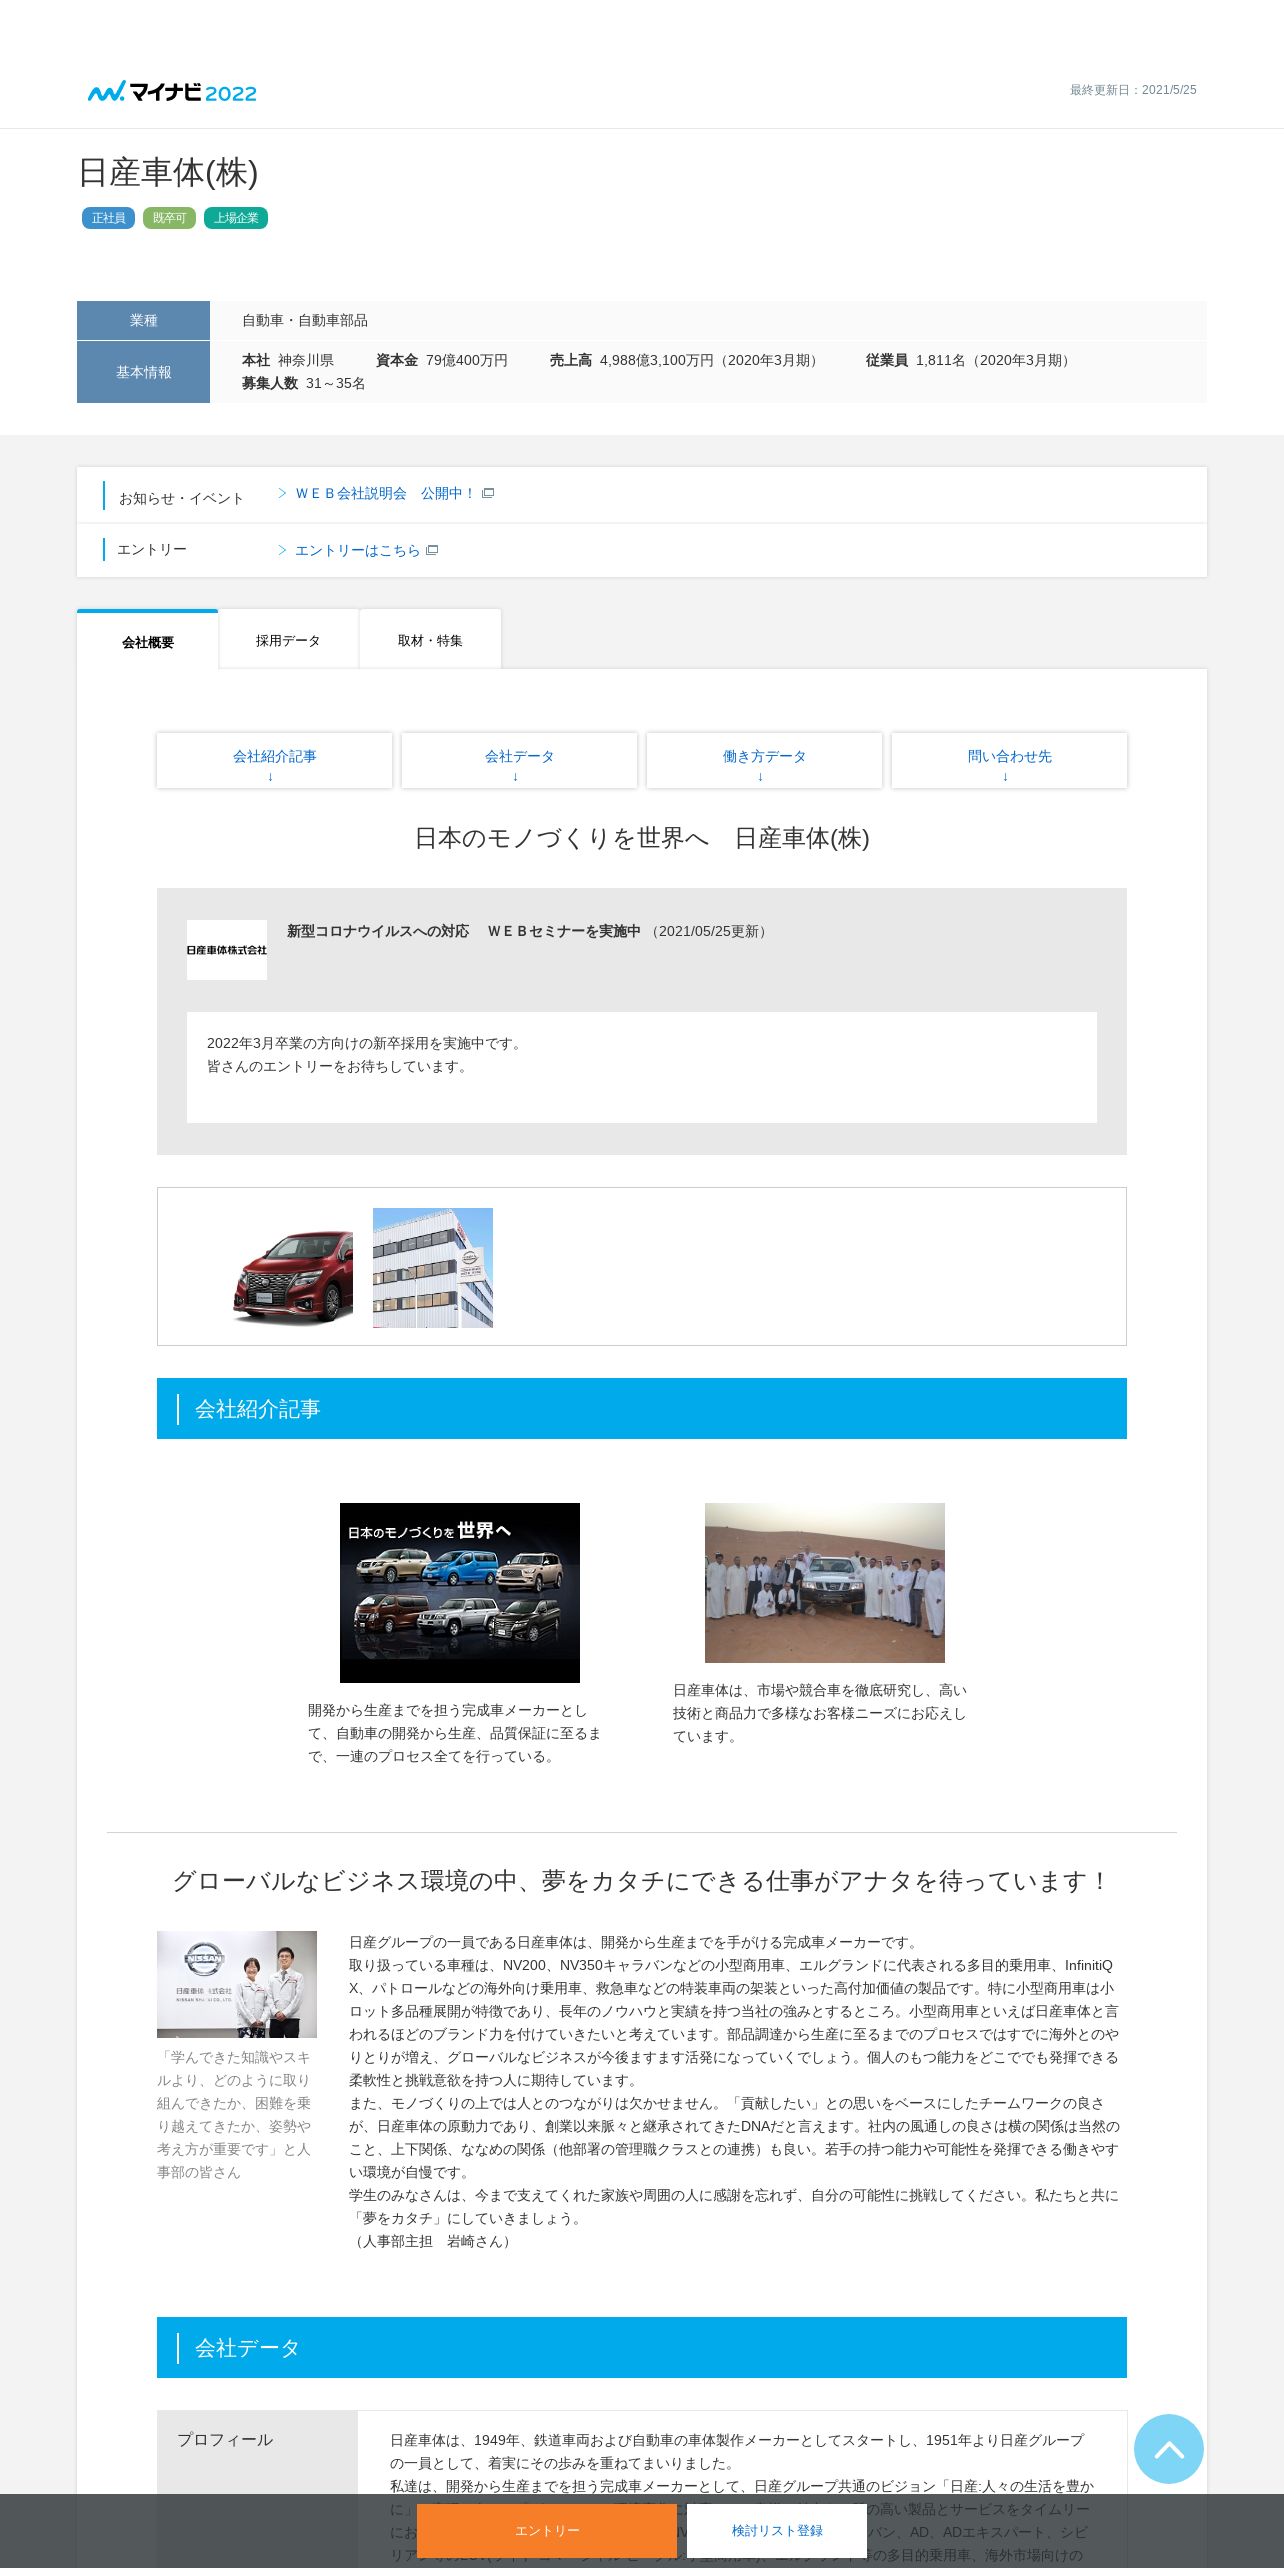
Task: Click the 検討リスト登録 button
Action: click(x=777, y=2530)
